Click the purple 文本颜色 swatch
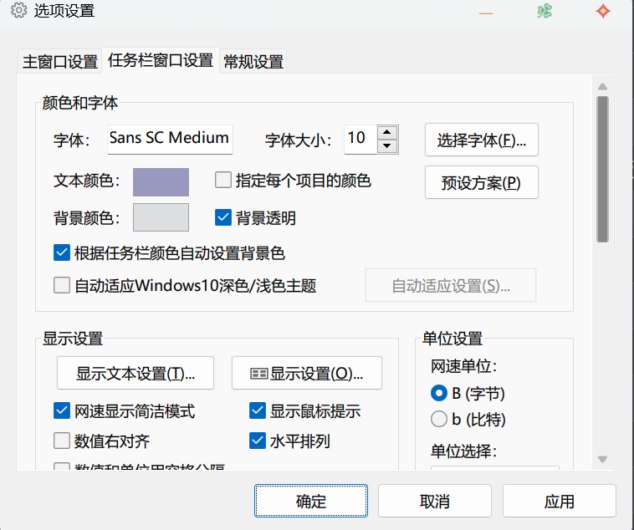The width and height of the screenshot is (634, 530). [161, 182]
